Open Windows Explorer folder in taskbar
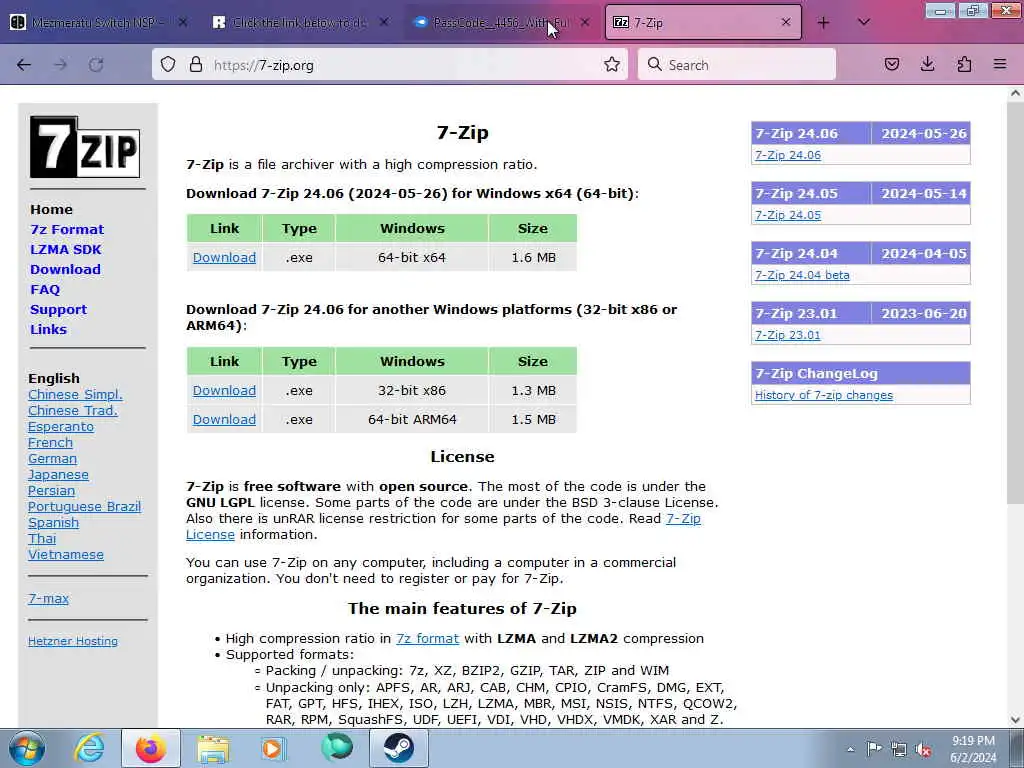 pos(214,749)
